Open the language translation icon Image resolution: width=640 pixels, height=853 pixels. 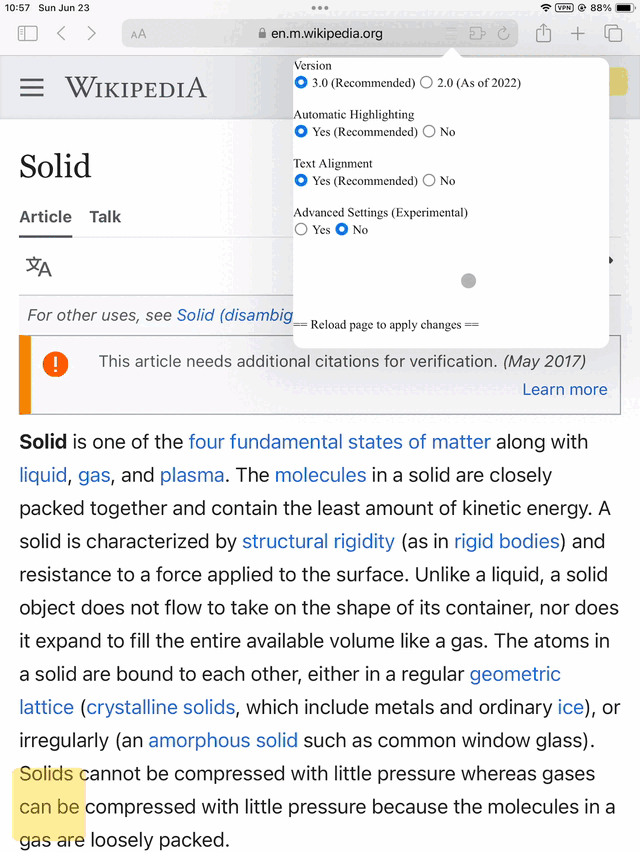tap(39, 267)
